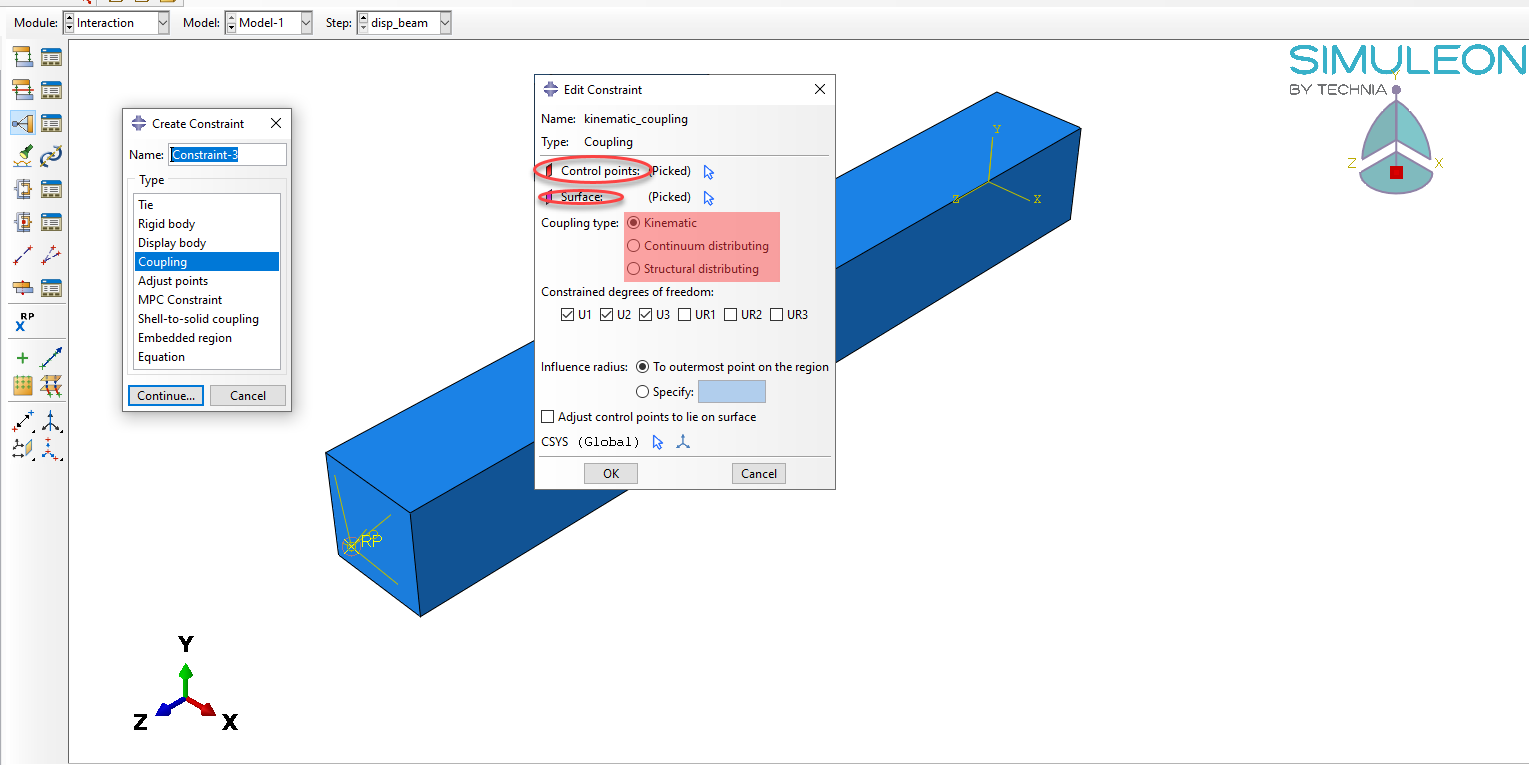Open the Constraint Manager

[x=52, y=122]
